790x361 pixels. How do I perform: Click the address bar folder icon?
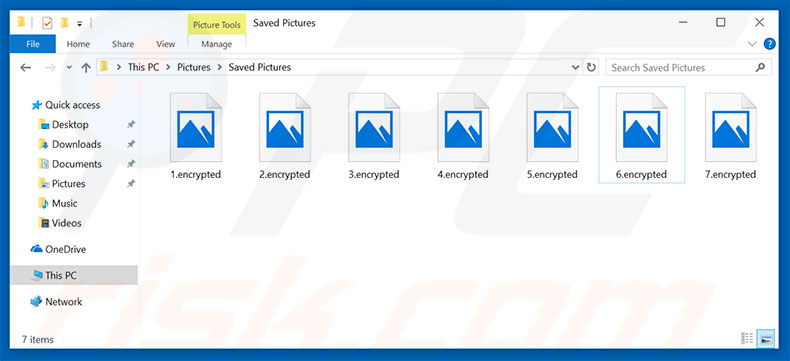[x=104, y=66]
